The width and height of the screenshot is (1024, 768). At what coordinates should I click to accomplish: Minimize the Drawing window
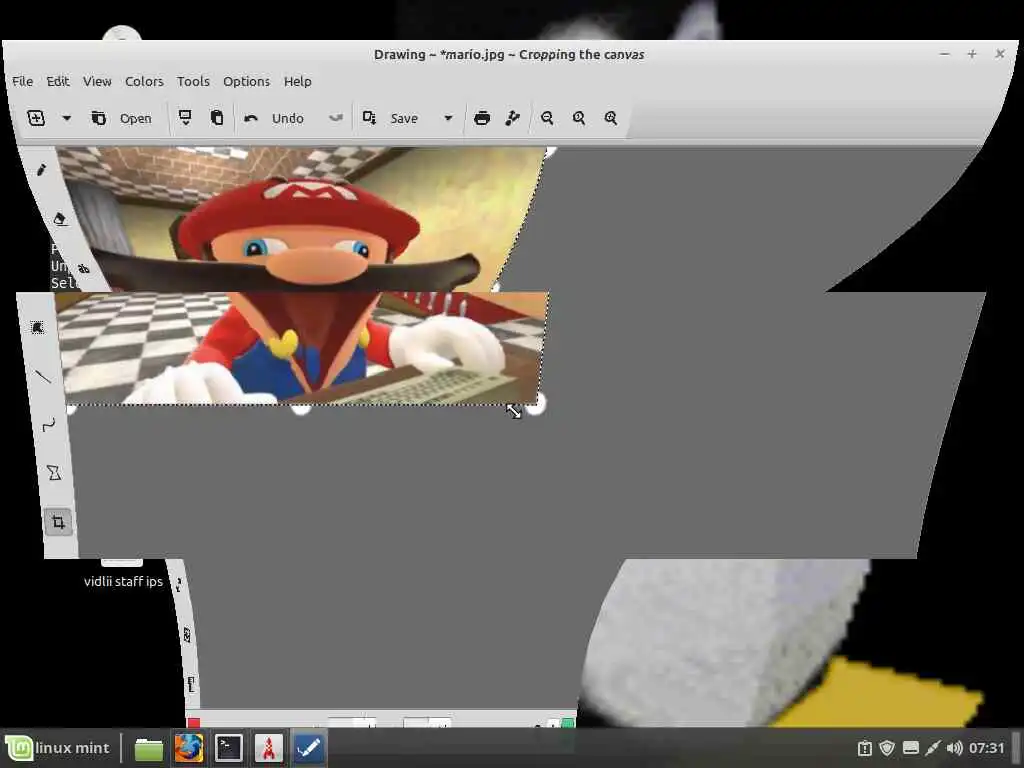[944, 54]
